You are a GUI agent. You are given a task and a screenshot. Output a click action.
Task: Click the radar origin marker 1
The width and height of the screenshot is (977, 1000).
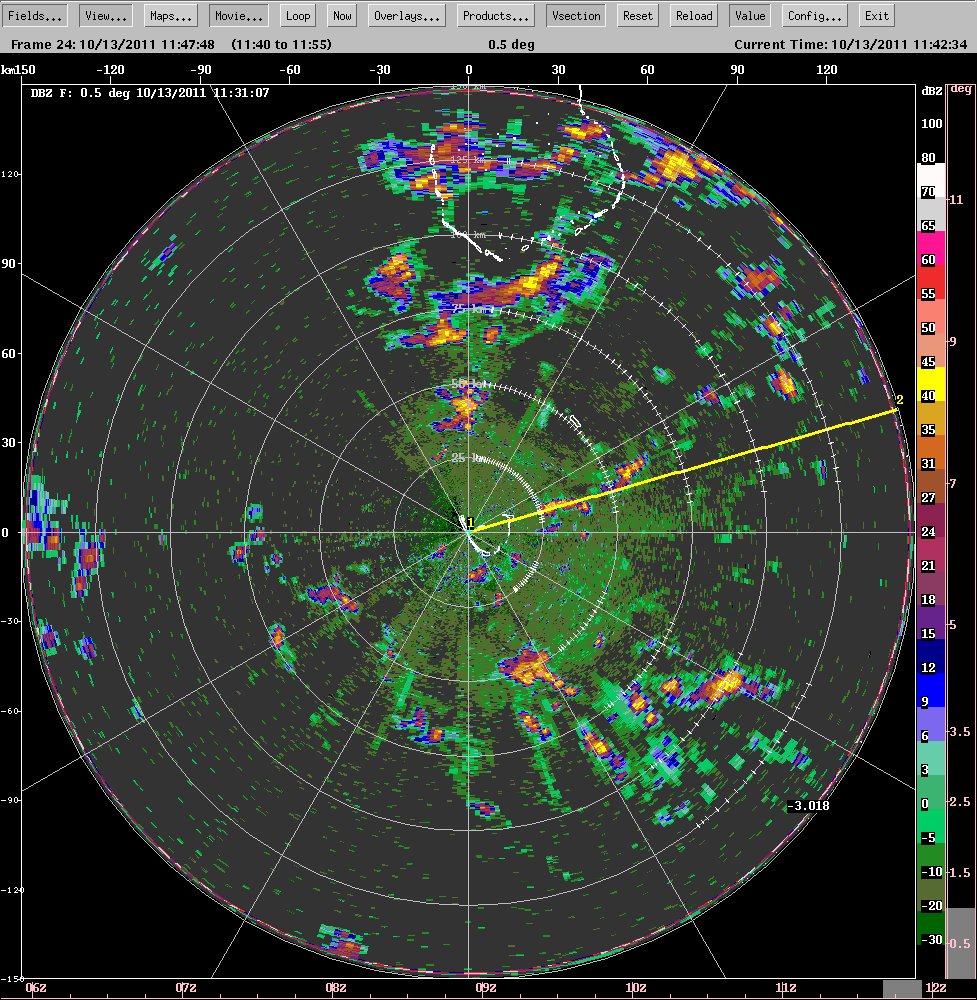coord(471,523)
